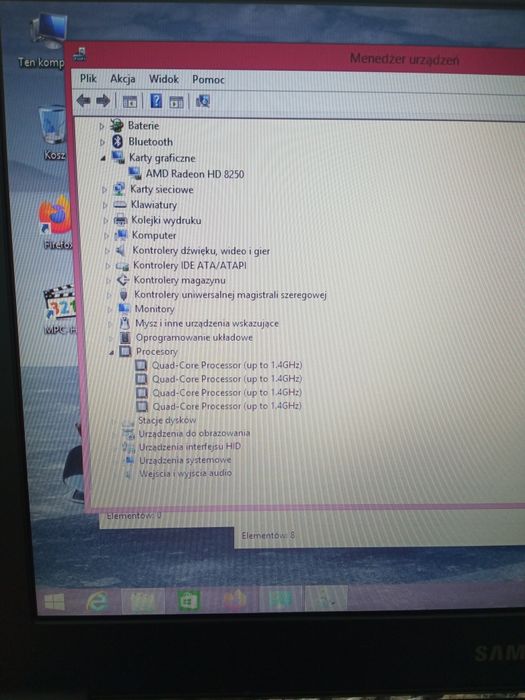Screen dimensions: 525x700
Task: Select the AMD Radeon HD 8250 entry
Action: tap(195, 174)
